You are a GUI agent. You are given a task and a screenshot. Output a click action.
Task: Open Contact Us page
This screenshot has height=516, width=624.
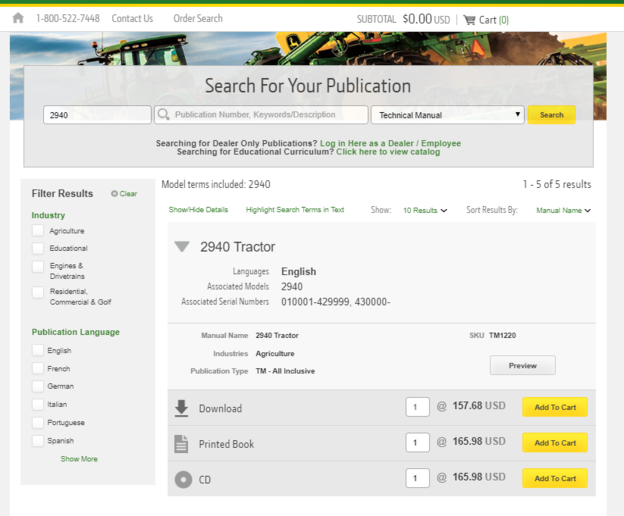(x=132, y=18)
